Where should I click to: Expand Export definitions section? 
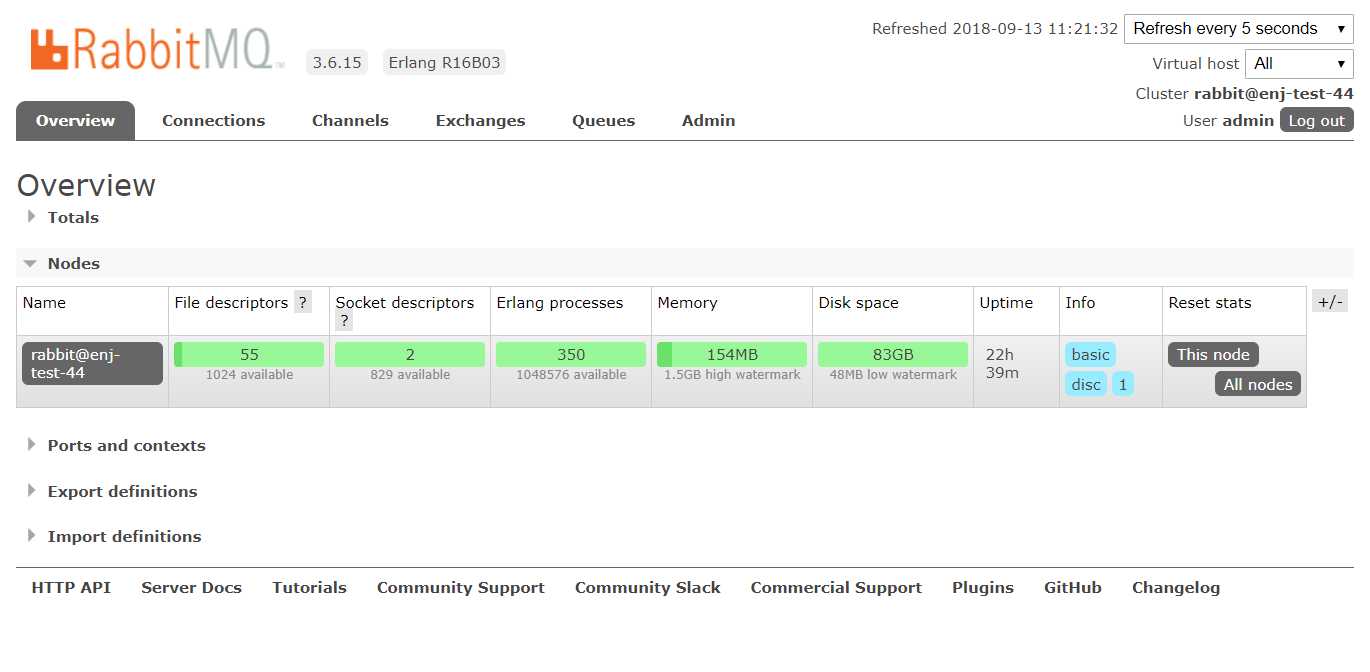pos(122,491)
